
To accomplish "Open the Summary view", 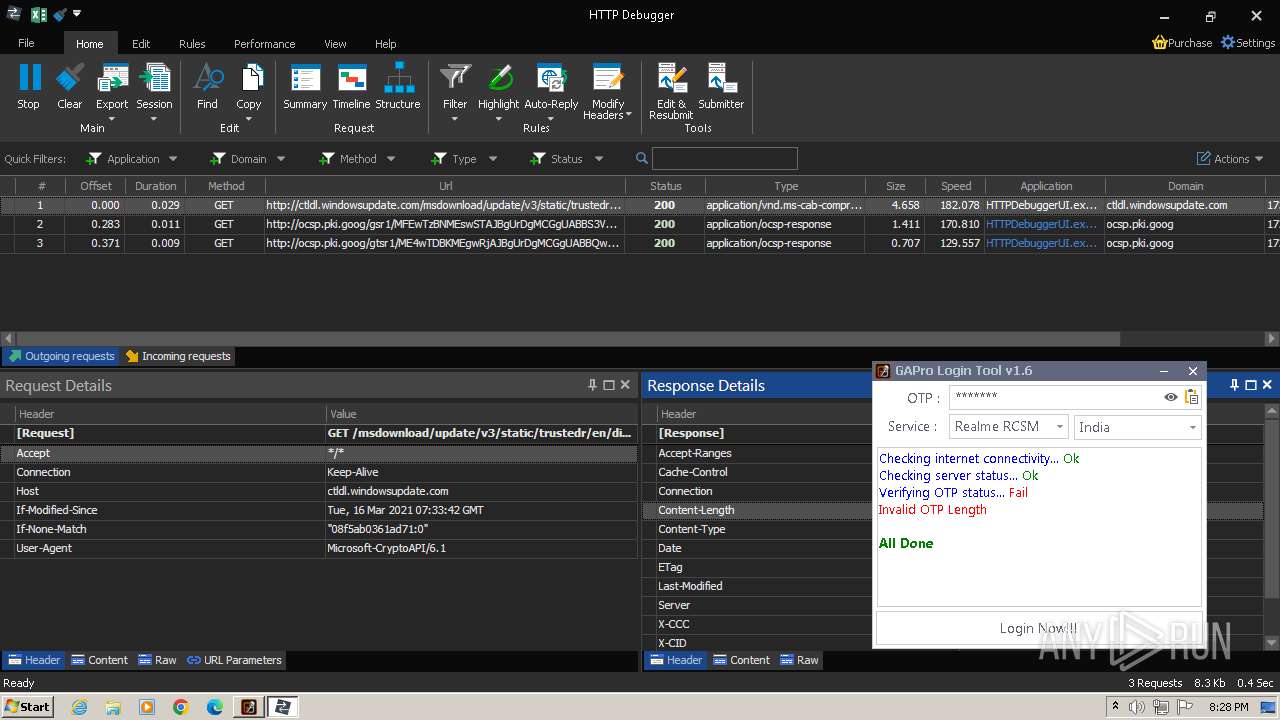I will pyautogui.click(x=305, y=86).
